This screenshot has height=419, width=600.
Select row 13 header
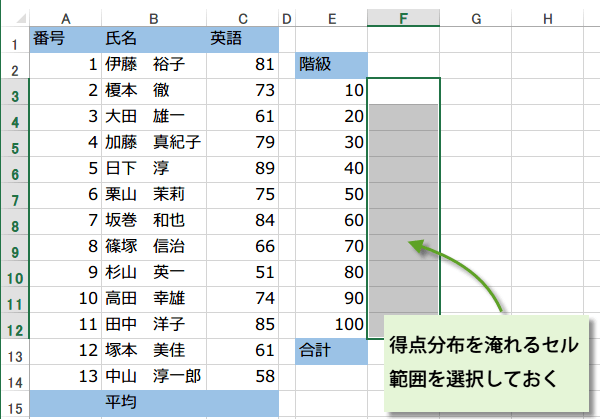[x=15, y=352]
